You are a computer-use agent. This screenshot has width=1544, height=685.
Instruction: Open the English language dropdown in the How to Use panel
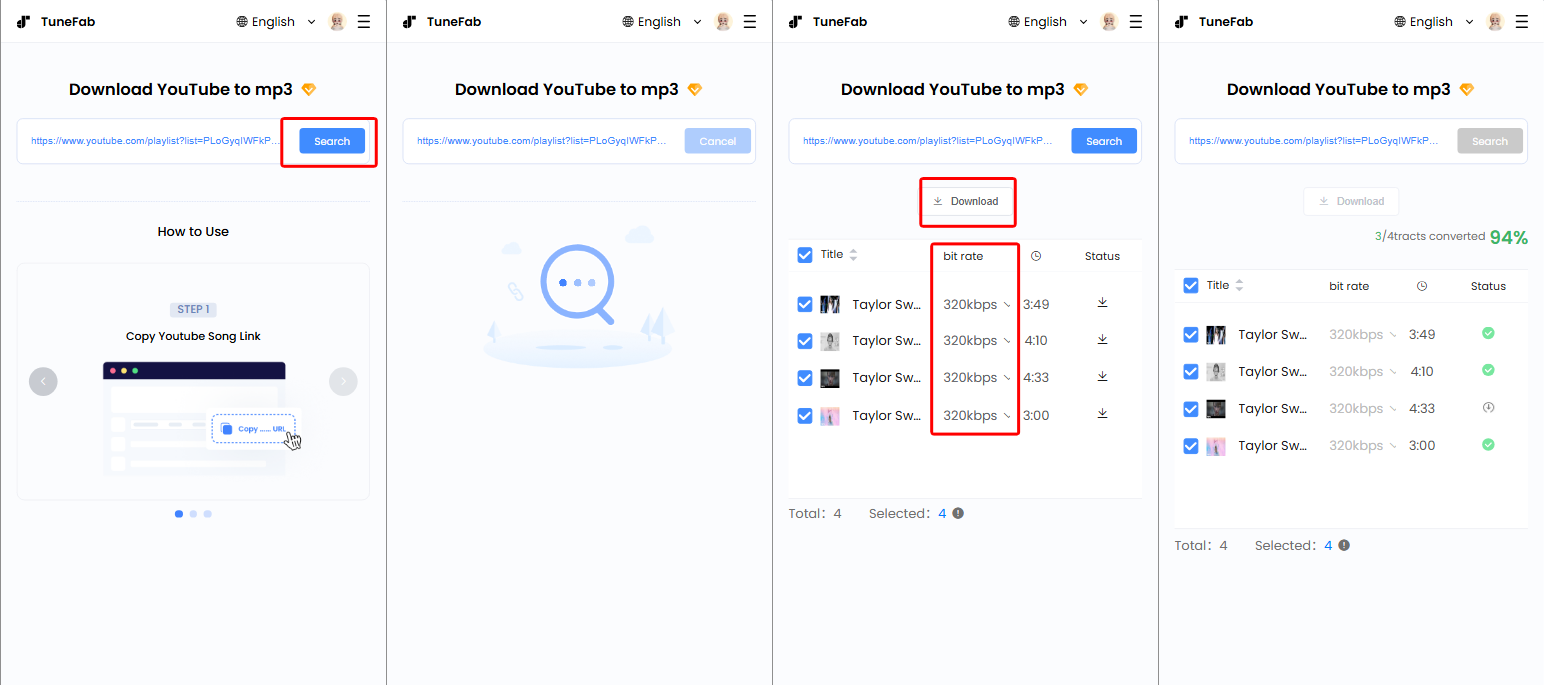[276, 21]
